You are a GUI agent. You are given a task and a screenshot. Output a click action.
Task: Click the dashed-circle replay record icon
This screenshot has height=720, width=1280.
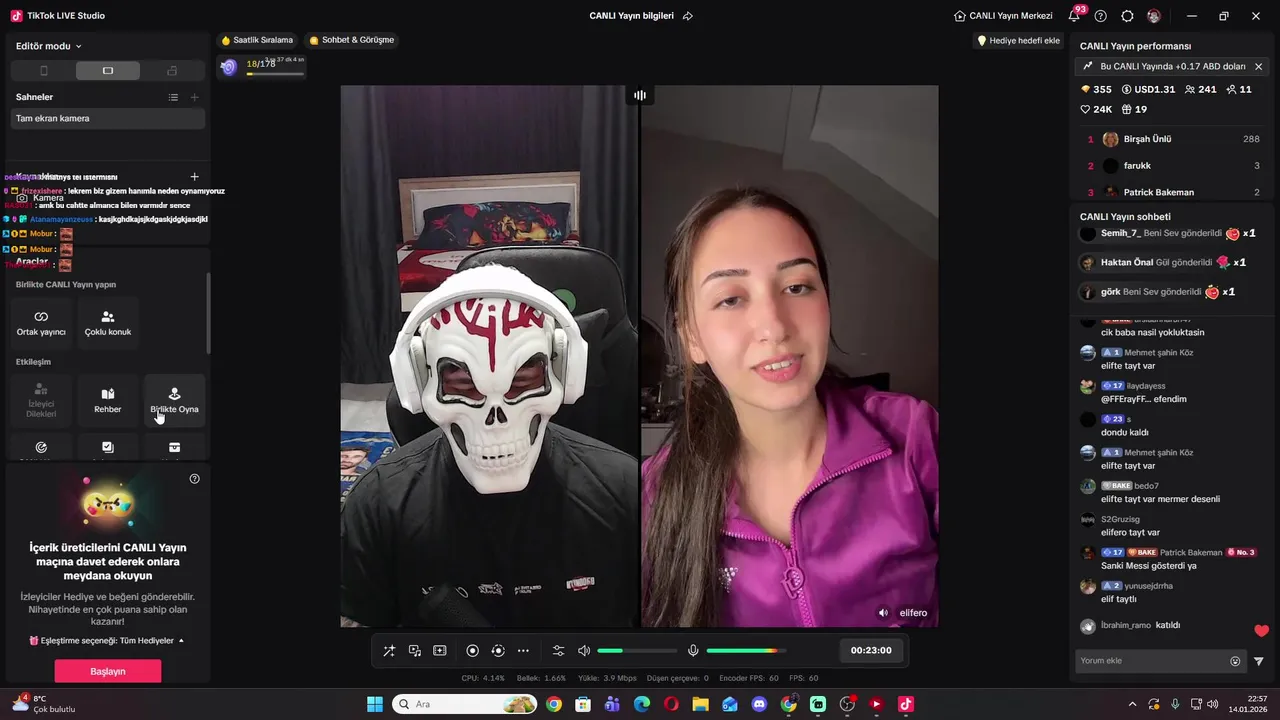coord(498,651)
